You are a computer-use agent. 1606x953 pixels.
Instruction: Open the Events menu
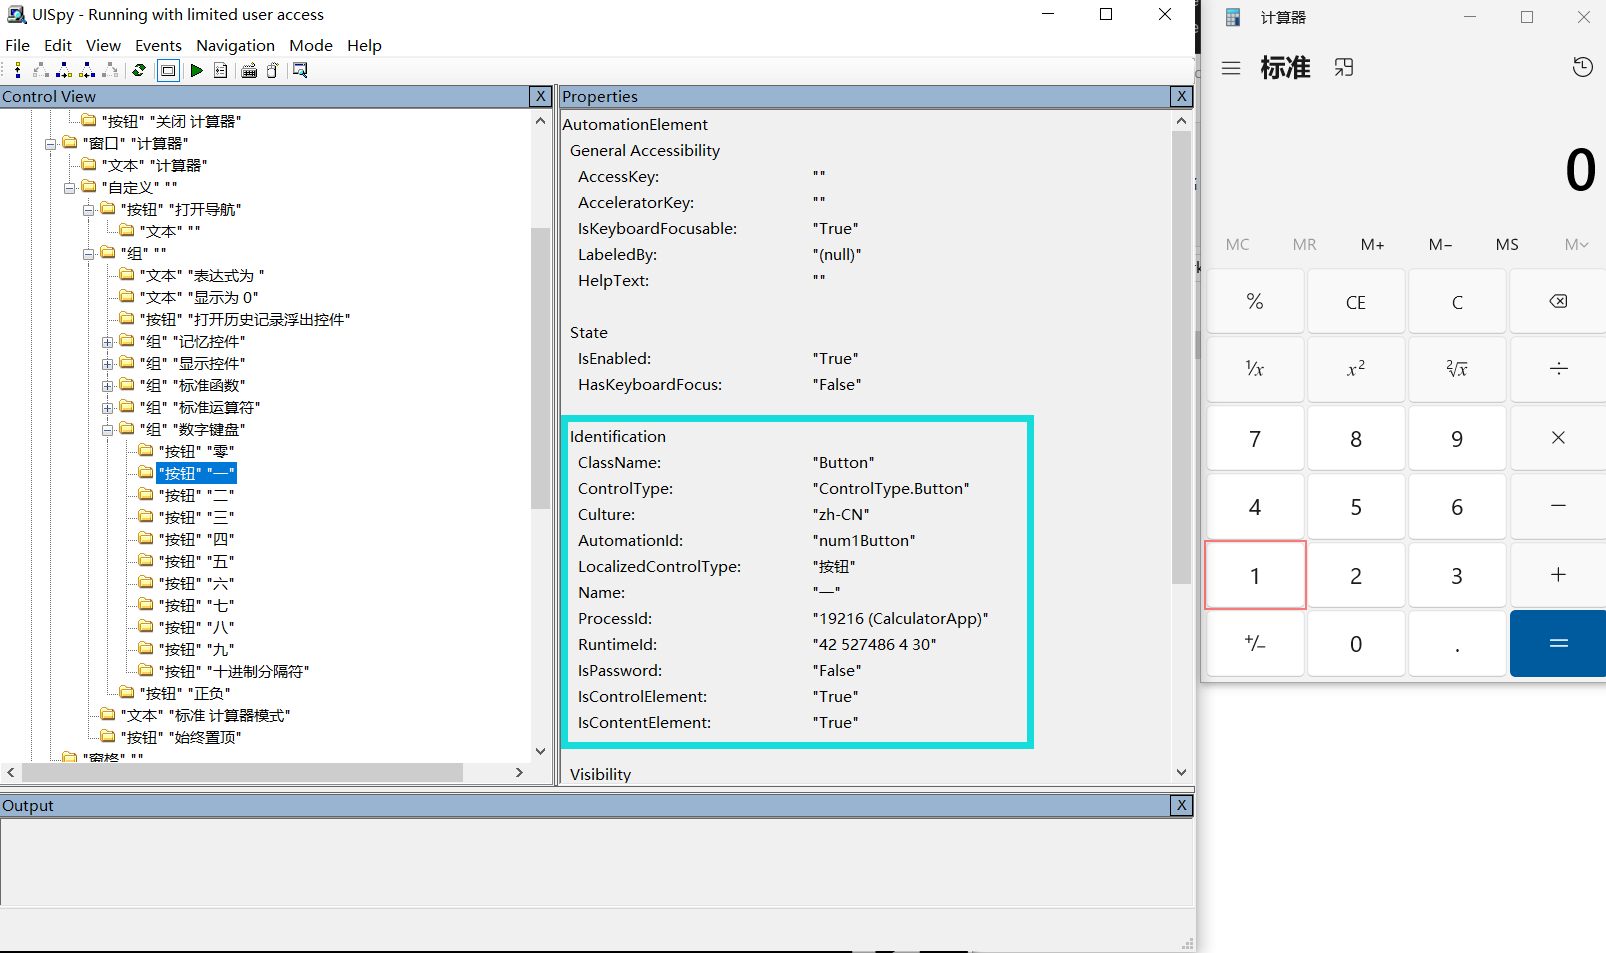(x=158, y=45)
